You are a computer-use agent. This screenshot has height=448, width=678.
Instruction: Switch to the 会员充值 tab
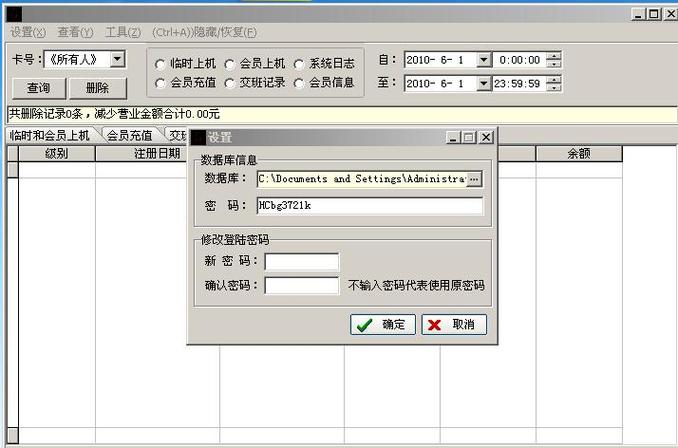(x=130, y=135)
